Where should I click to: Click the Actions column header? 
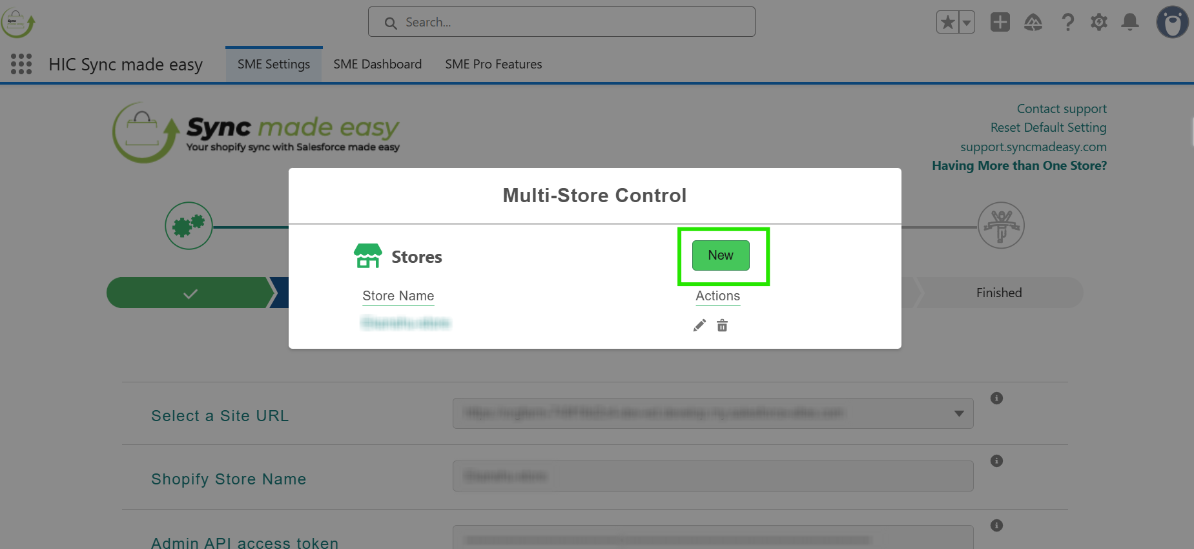click(x=717, y=296)
